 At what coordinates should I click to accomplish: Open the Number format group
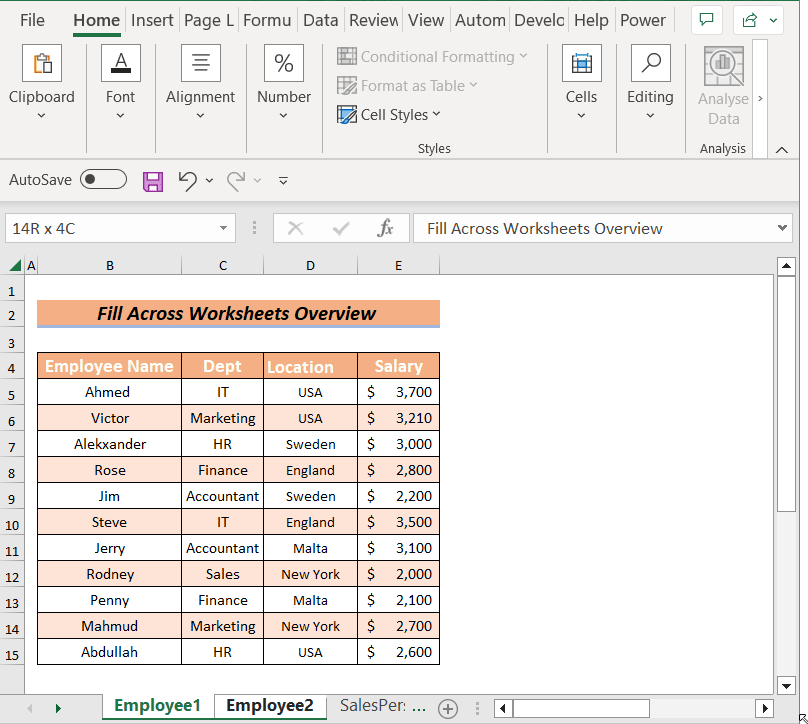point(283,82)
